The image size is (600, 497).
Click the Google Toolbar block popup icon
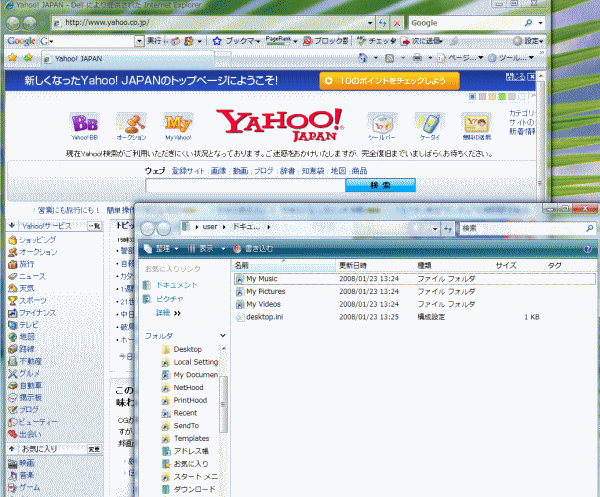click(x=307, y=41)
